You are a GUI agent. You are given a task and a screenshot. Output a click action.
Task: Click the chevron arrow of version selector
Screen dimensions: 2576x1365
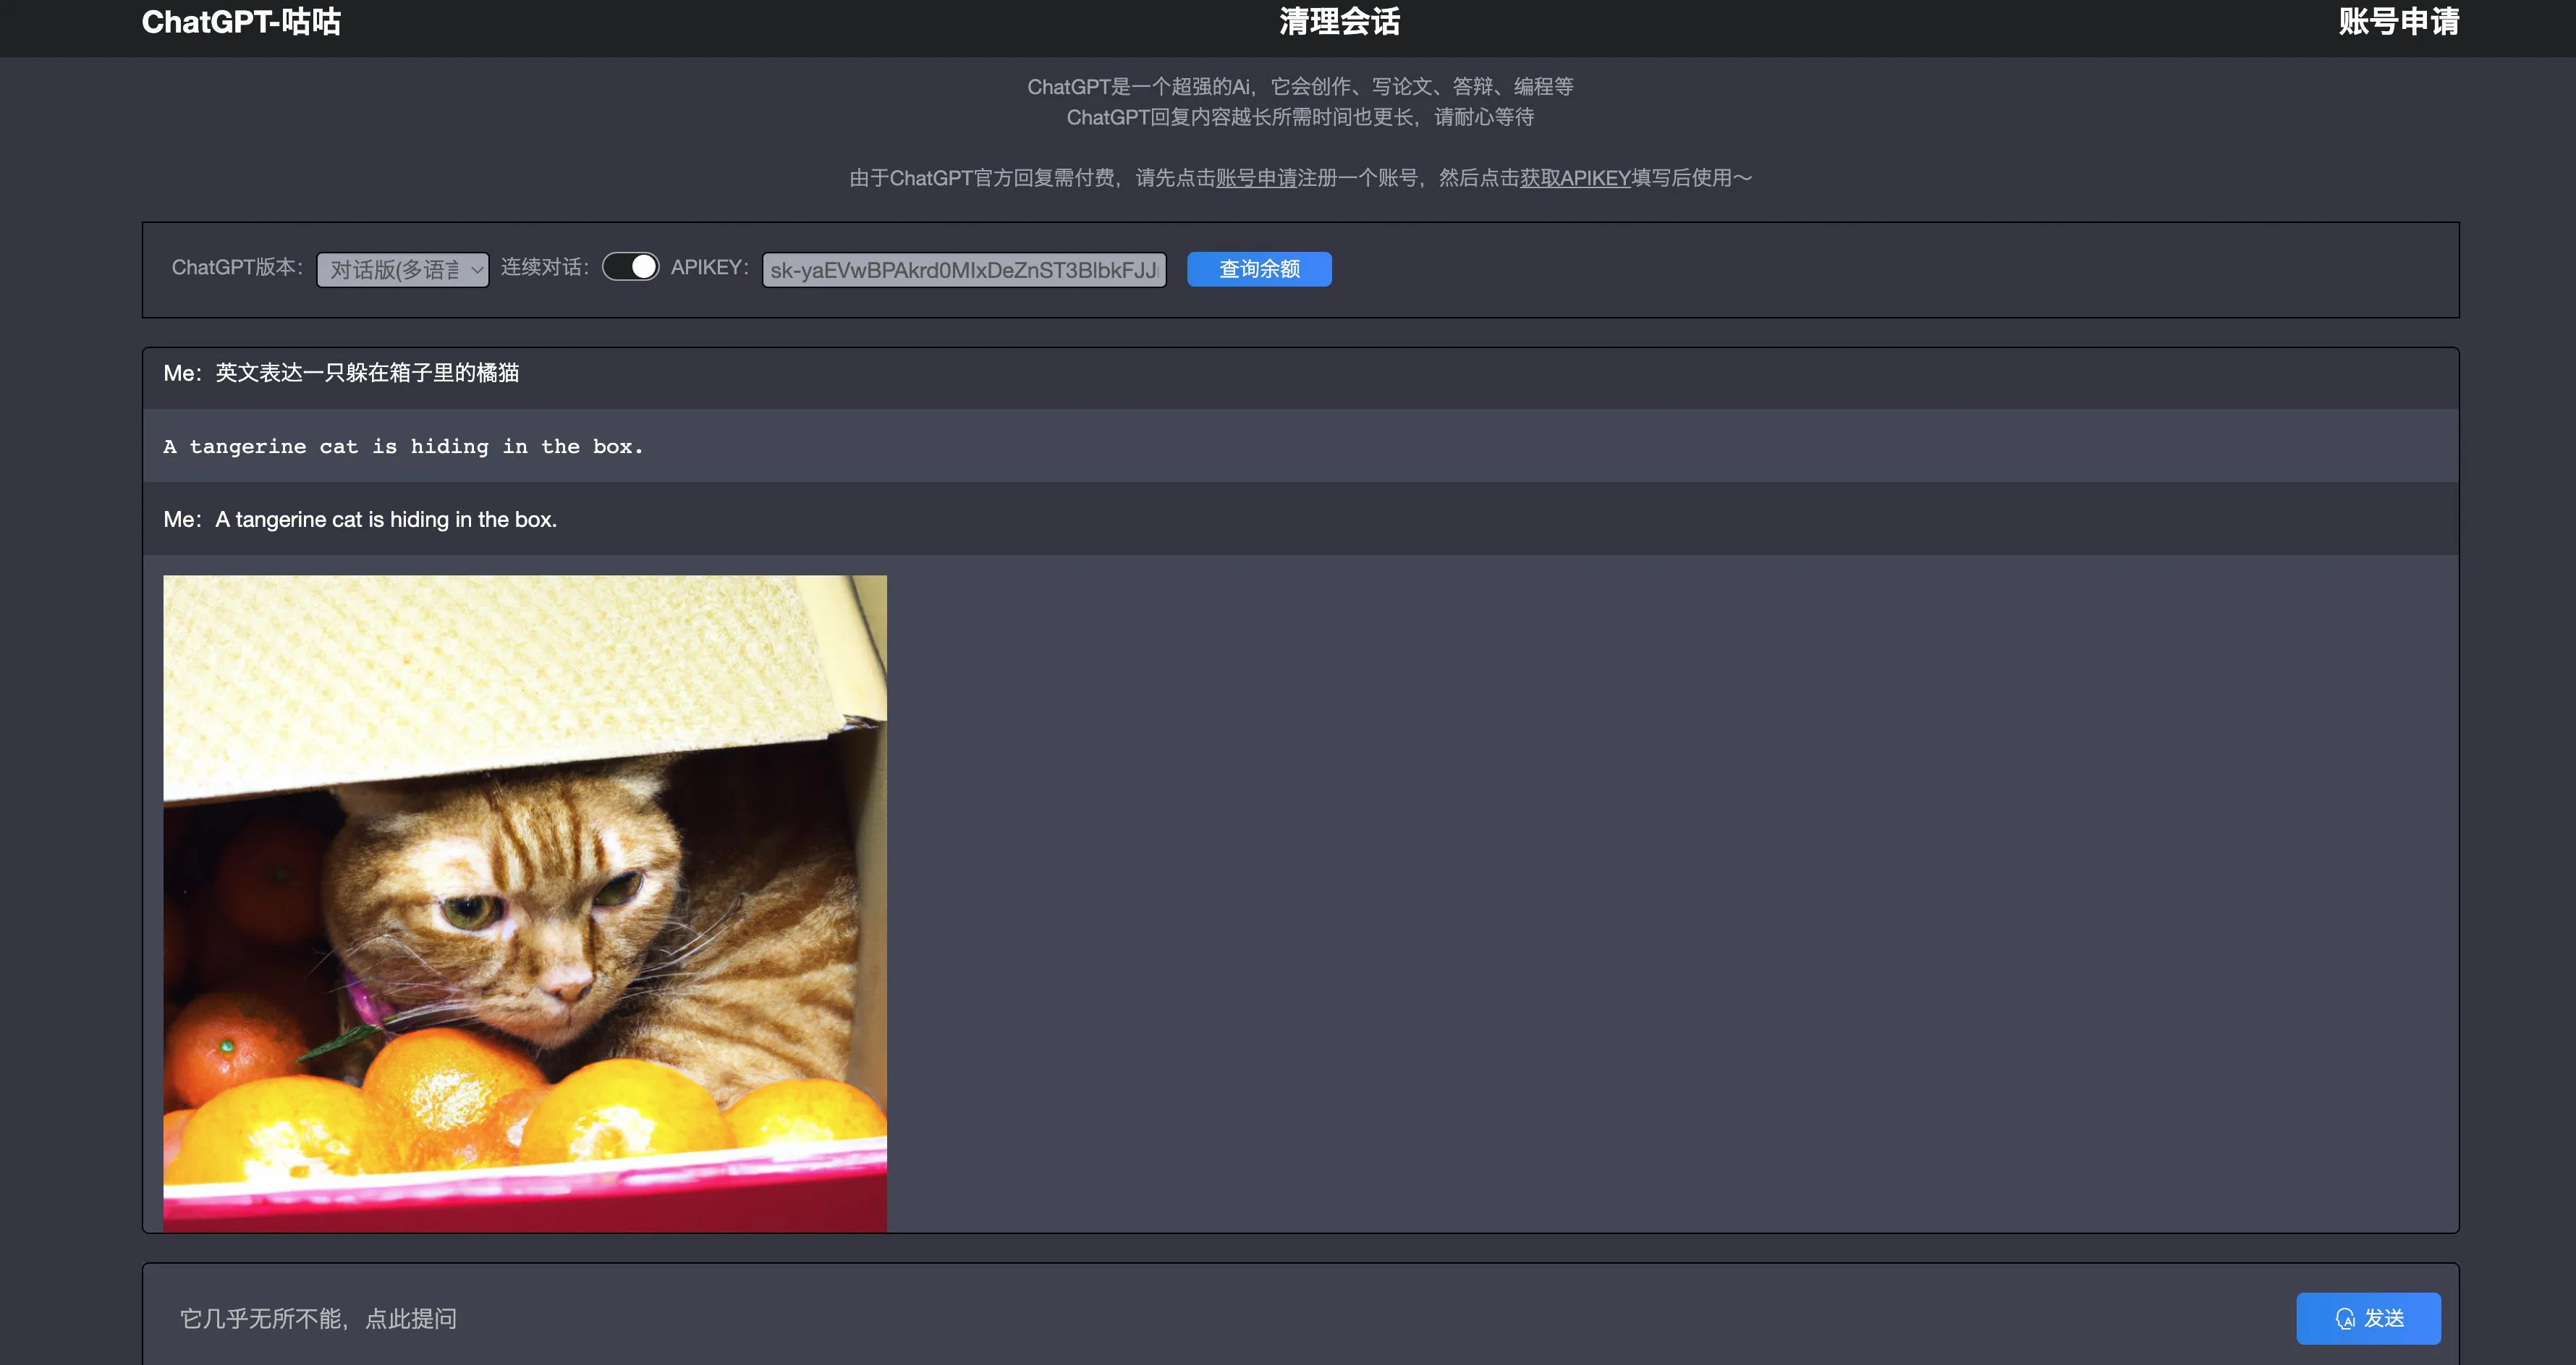point(477,270)
